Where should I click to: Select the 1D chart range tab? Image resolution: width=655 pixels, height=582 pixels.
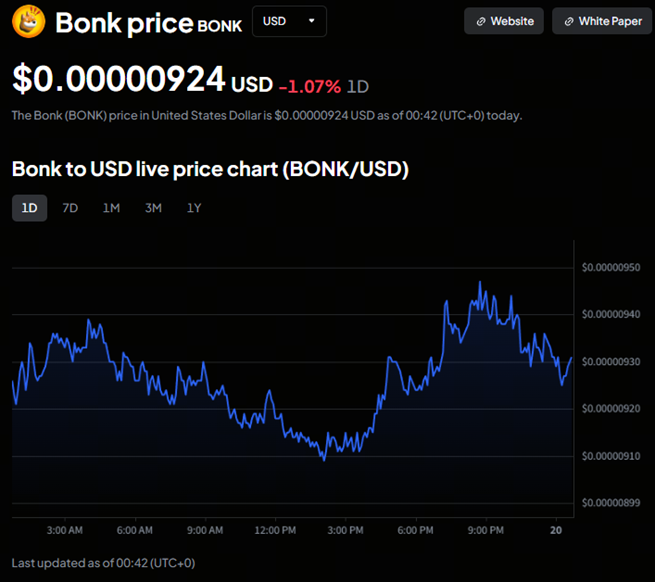pos(29,208)
